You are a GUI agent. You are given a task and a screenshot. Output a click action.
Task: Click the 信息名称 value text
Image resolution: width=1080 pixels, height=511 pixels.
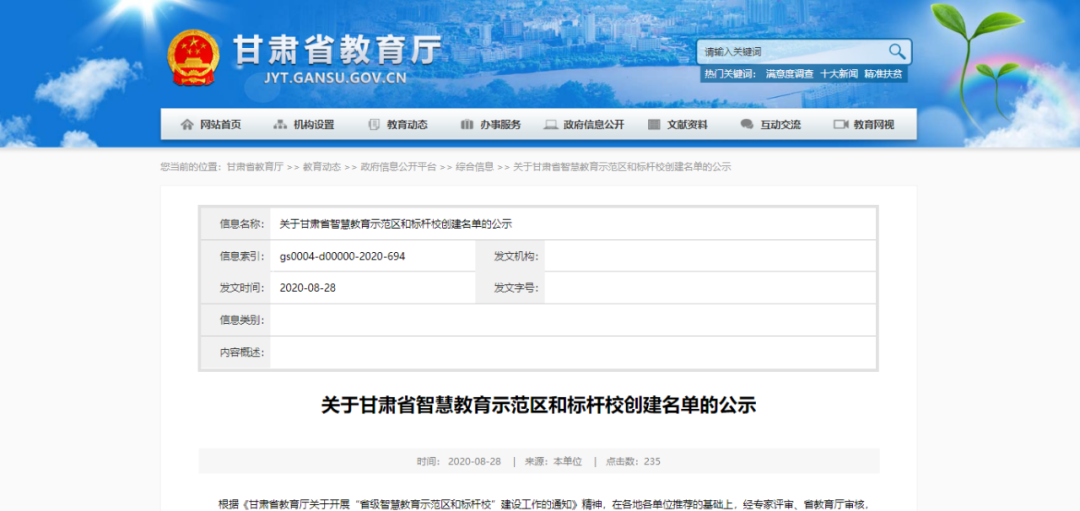[x=396, y=224]
